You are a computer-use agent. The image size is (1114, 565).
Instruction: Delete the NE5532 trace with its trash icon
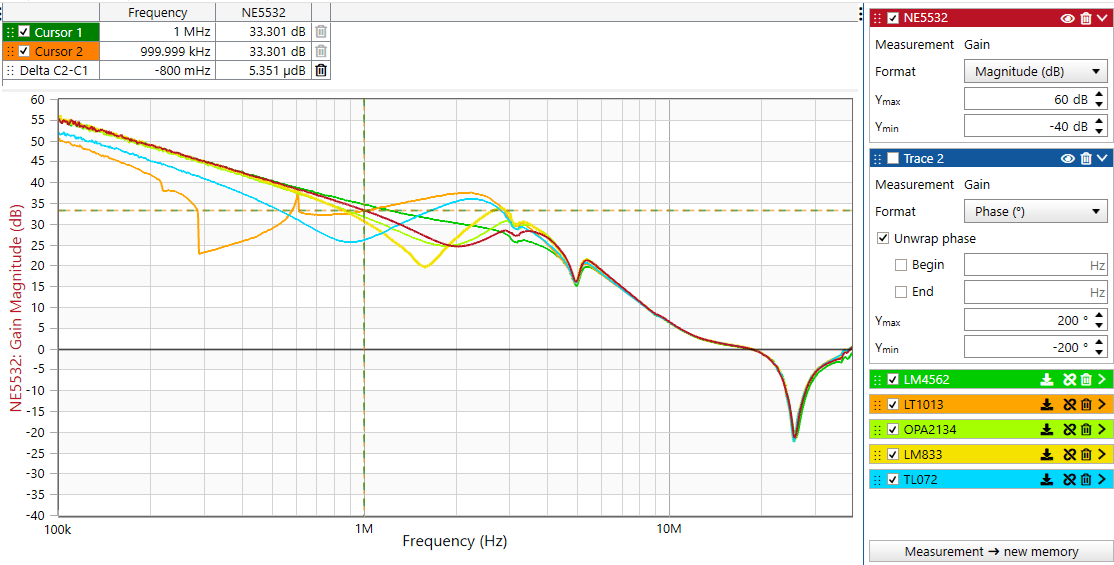[1086, 18]
